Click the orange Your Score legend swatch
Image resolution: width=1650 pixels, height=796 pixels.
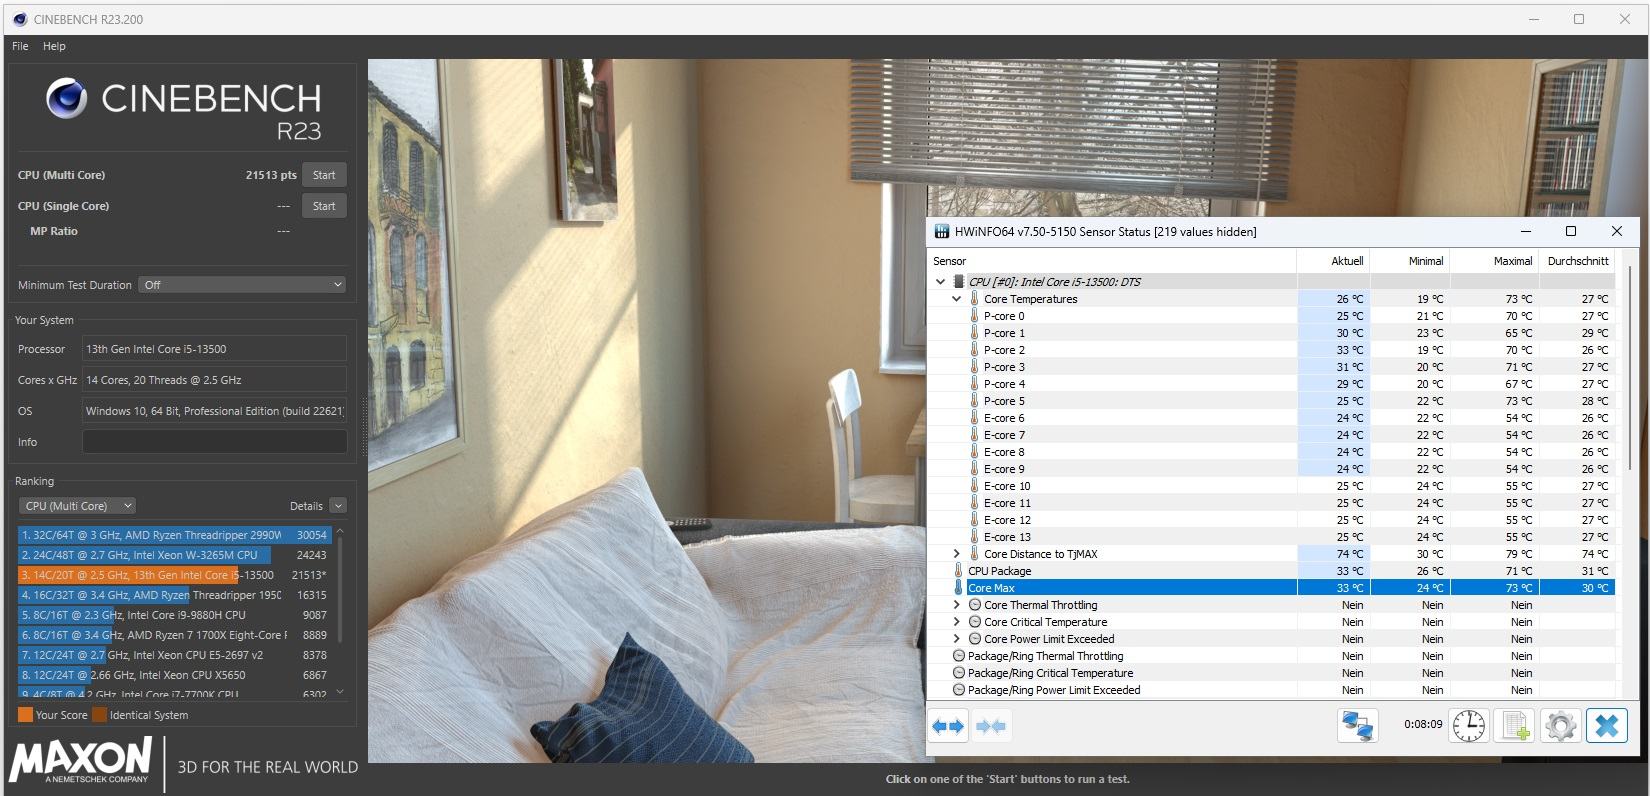tap(25, 715)
